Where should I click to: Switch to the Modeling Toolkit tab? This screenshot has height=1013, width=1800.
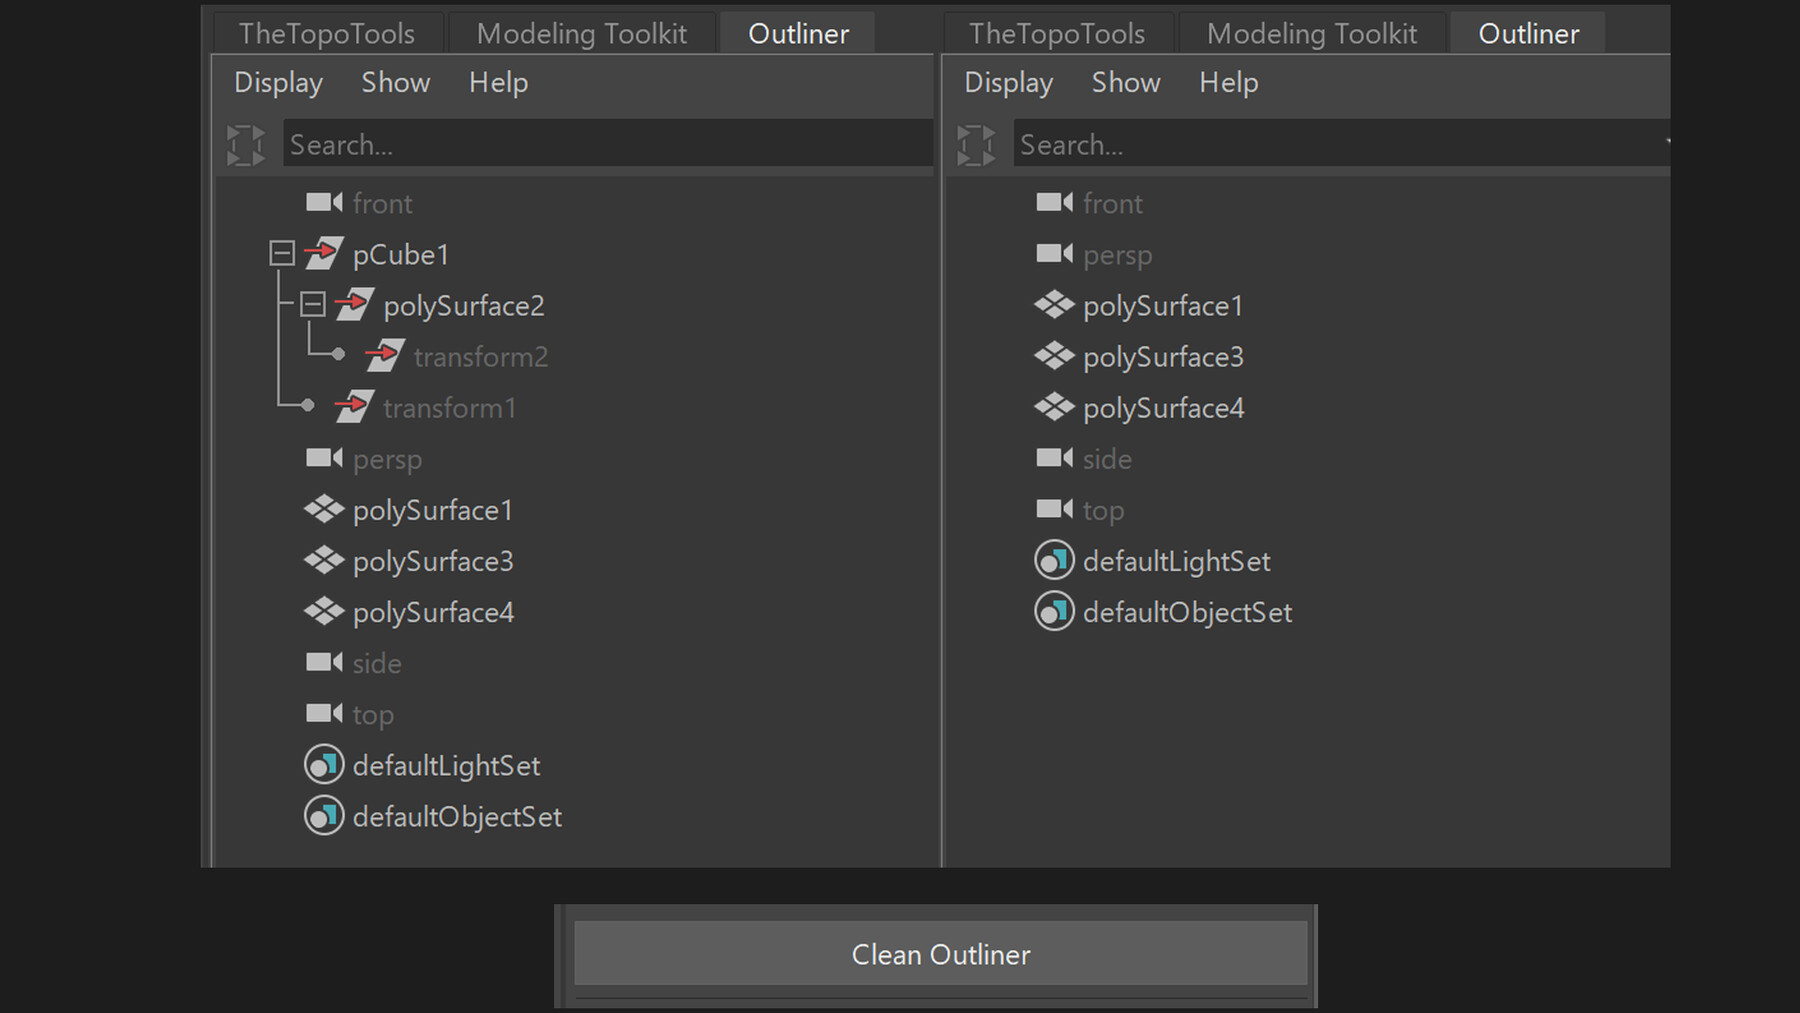(582, 32)
